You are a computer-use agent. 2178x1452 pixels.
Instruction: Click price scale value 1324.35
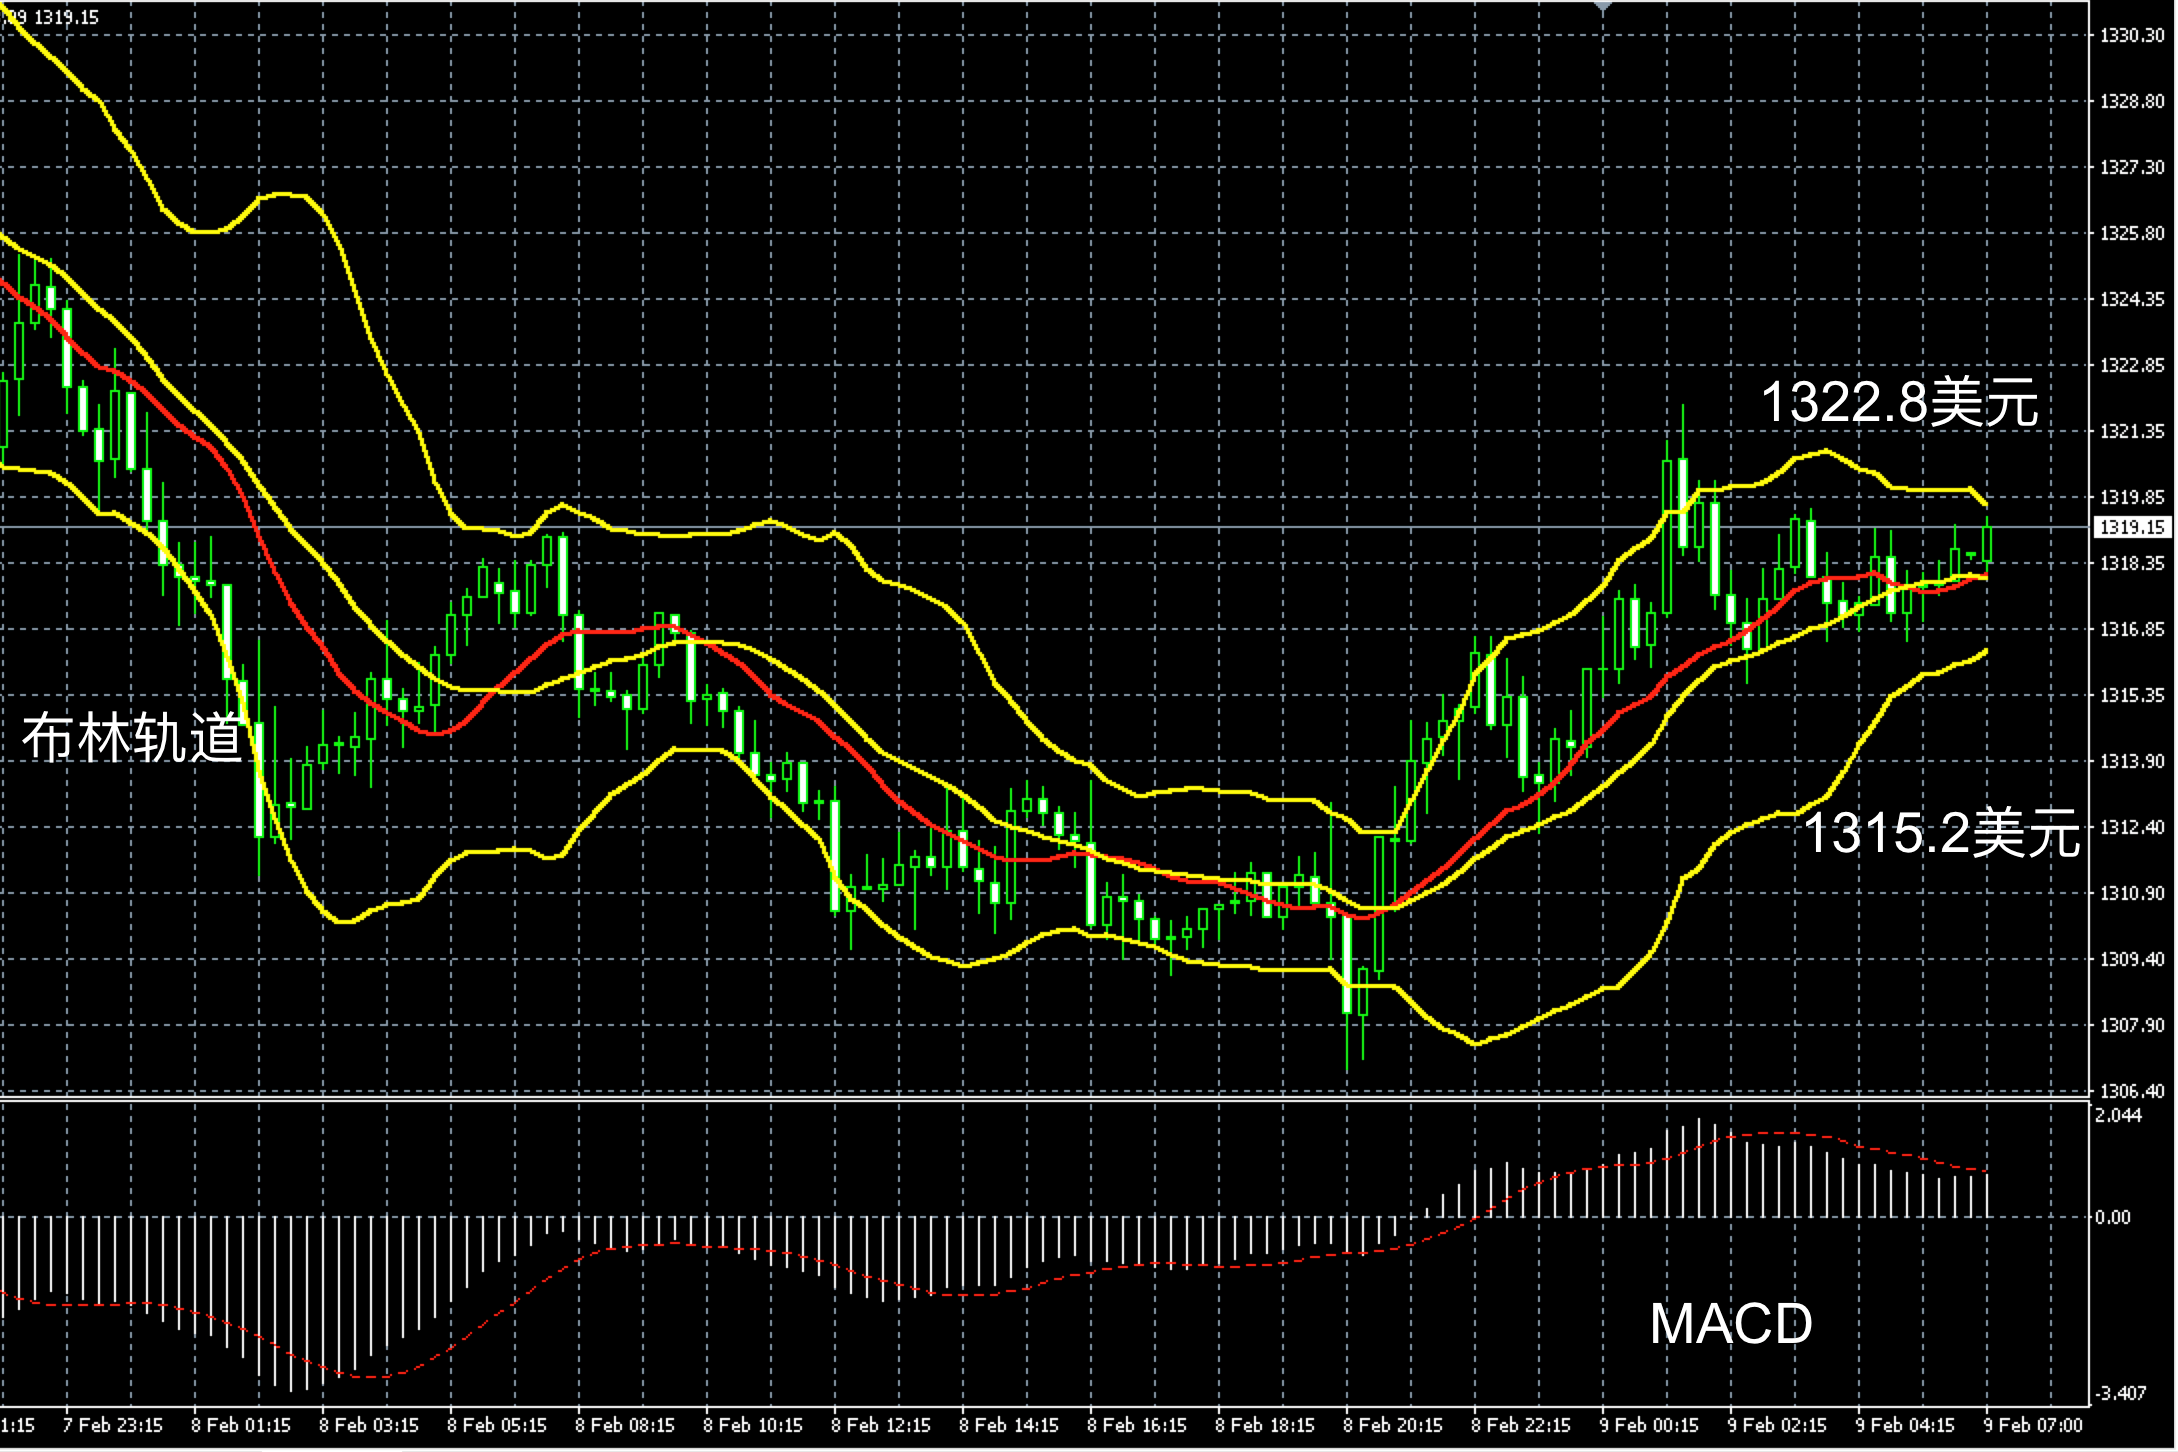[x=2131, y=299]
